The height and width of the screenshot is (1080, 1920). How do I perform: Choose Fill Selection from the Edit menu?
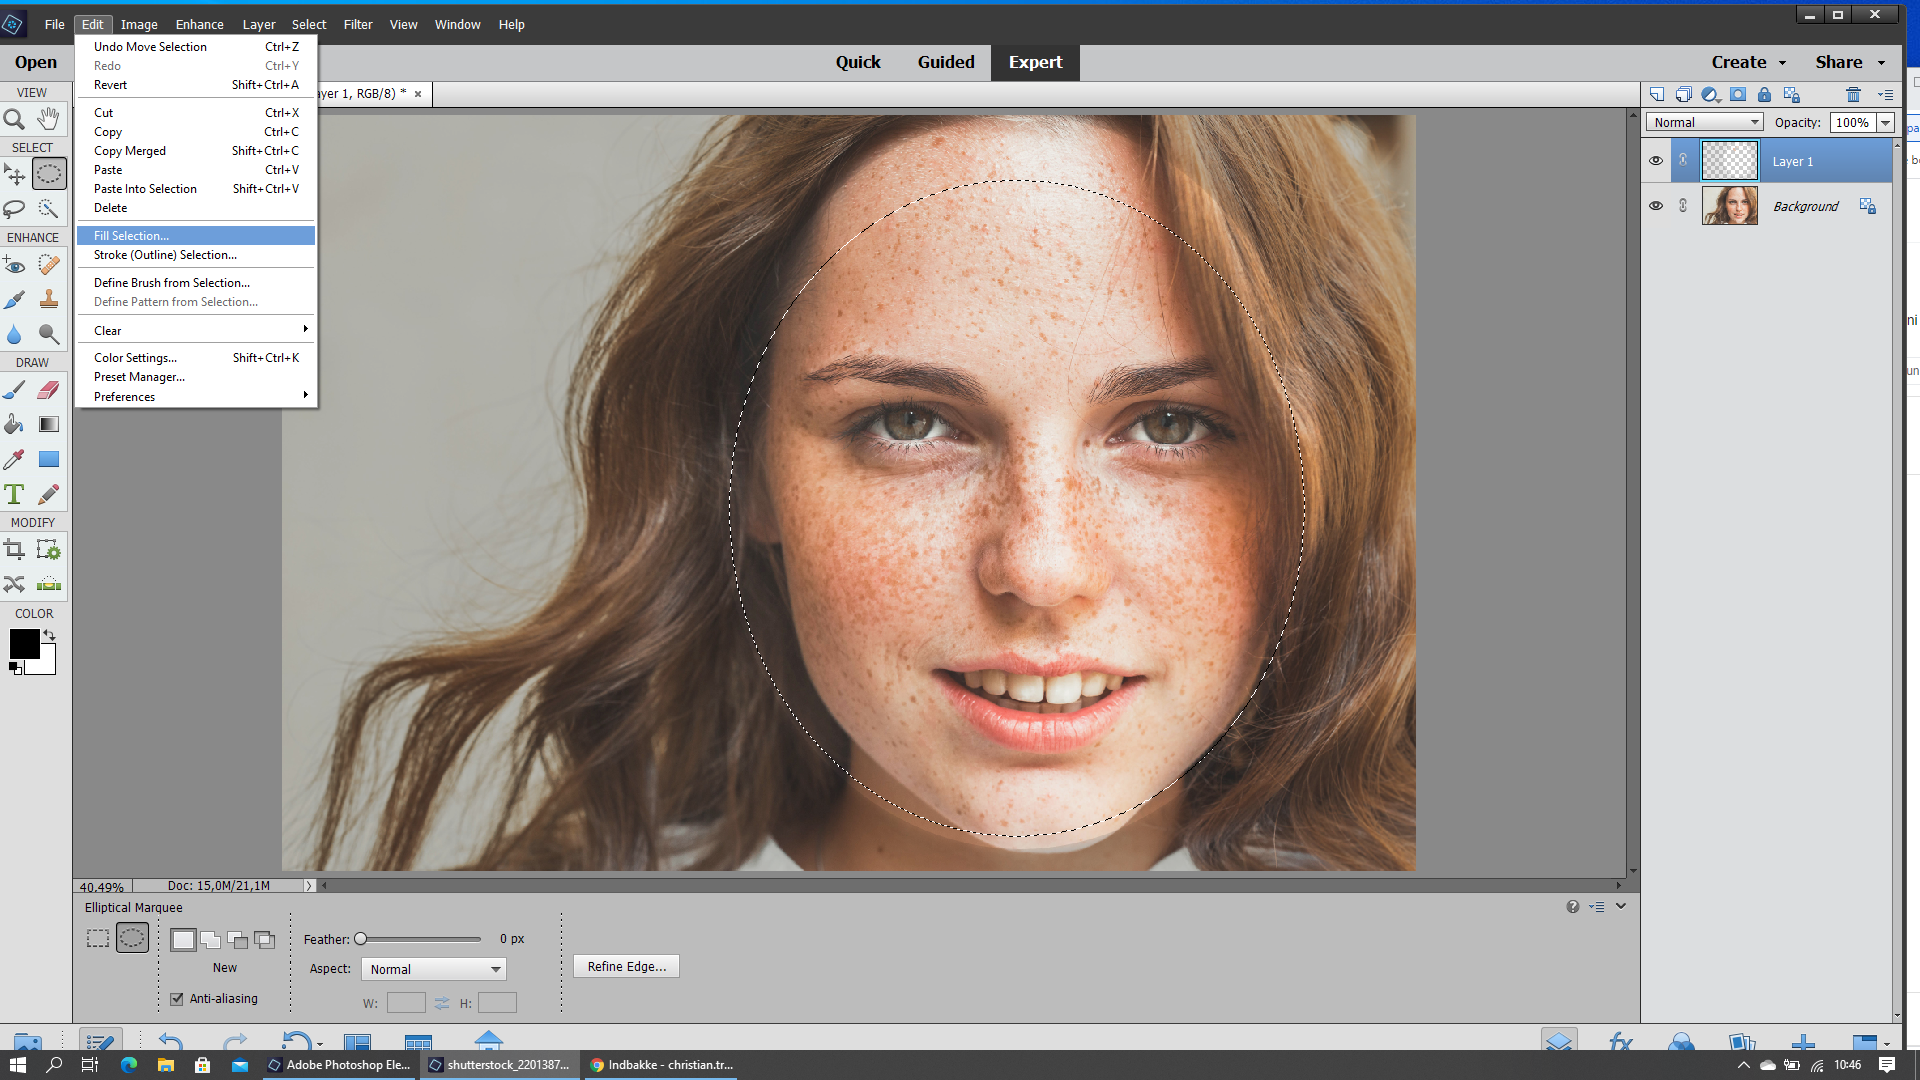click(130, 235)
